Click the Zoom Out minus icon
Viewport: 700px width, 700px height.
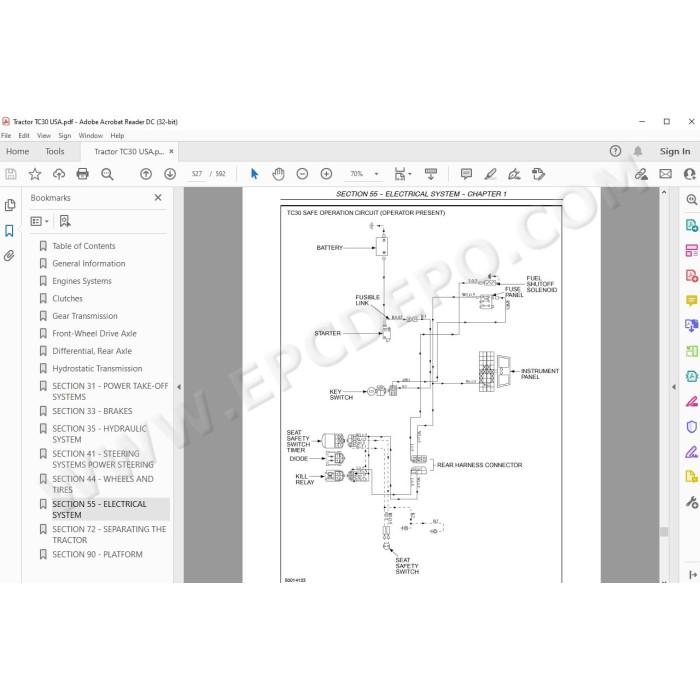[x=302, y=174]
